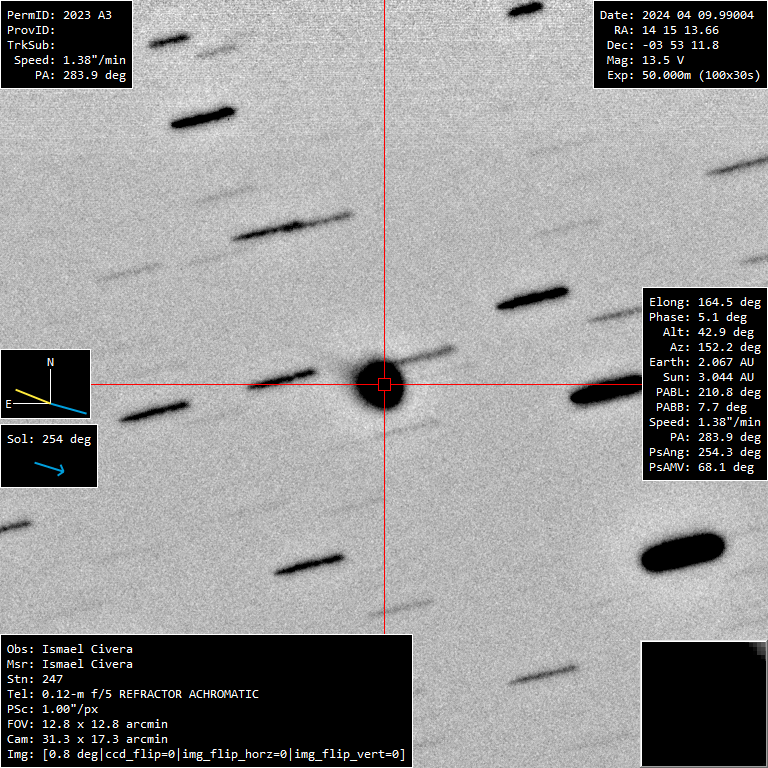Viewport: 768px width, 768px height.
Task: Click the 'Mag: 13.5 V' value
Action: [x=645, y=60]
